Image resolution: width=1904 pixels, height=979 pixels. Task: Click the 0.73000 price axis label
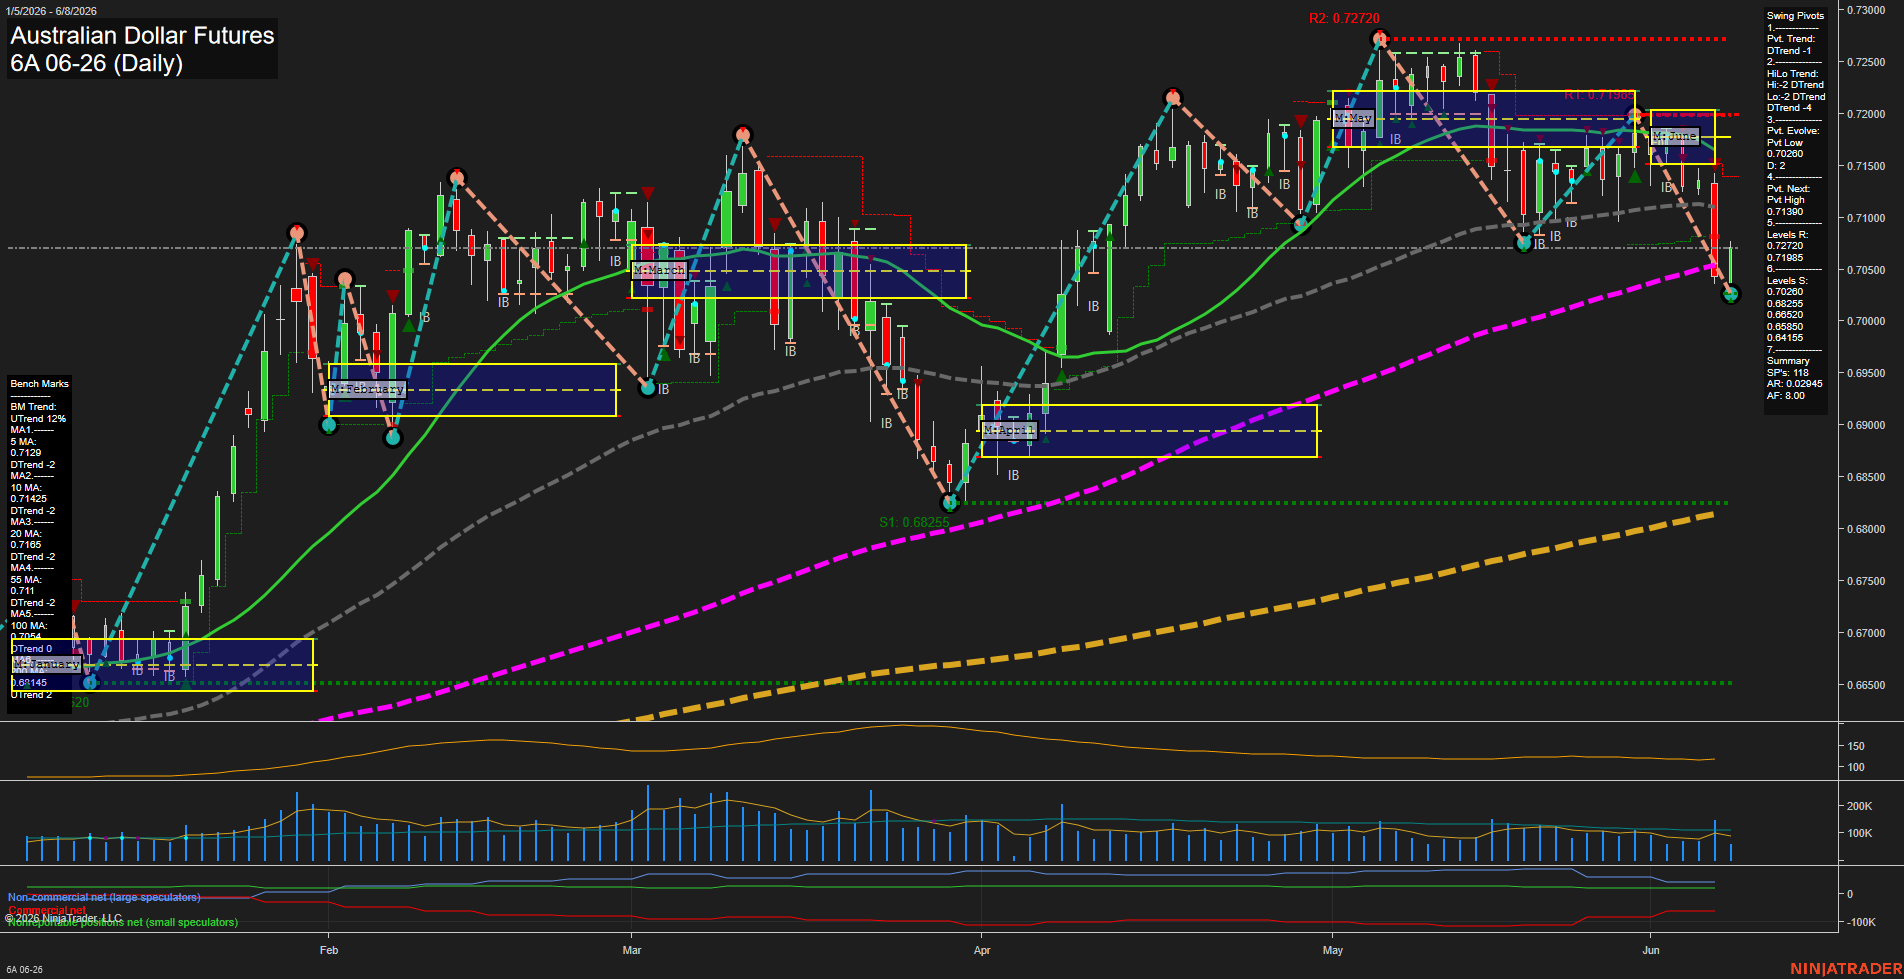coord(1866,10)
